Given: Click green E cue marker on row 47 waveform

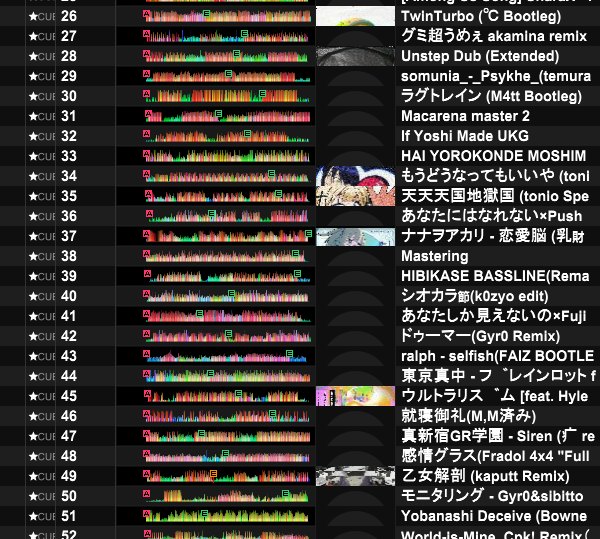Looking at the screenshot, I should [x=201, y=433].
